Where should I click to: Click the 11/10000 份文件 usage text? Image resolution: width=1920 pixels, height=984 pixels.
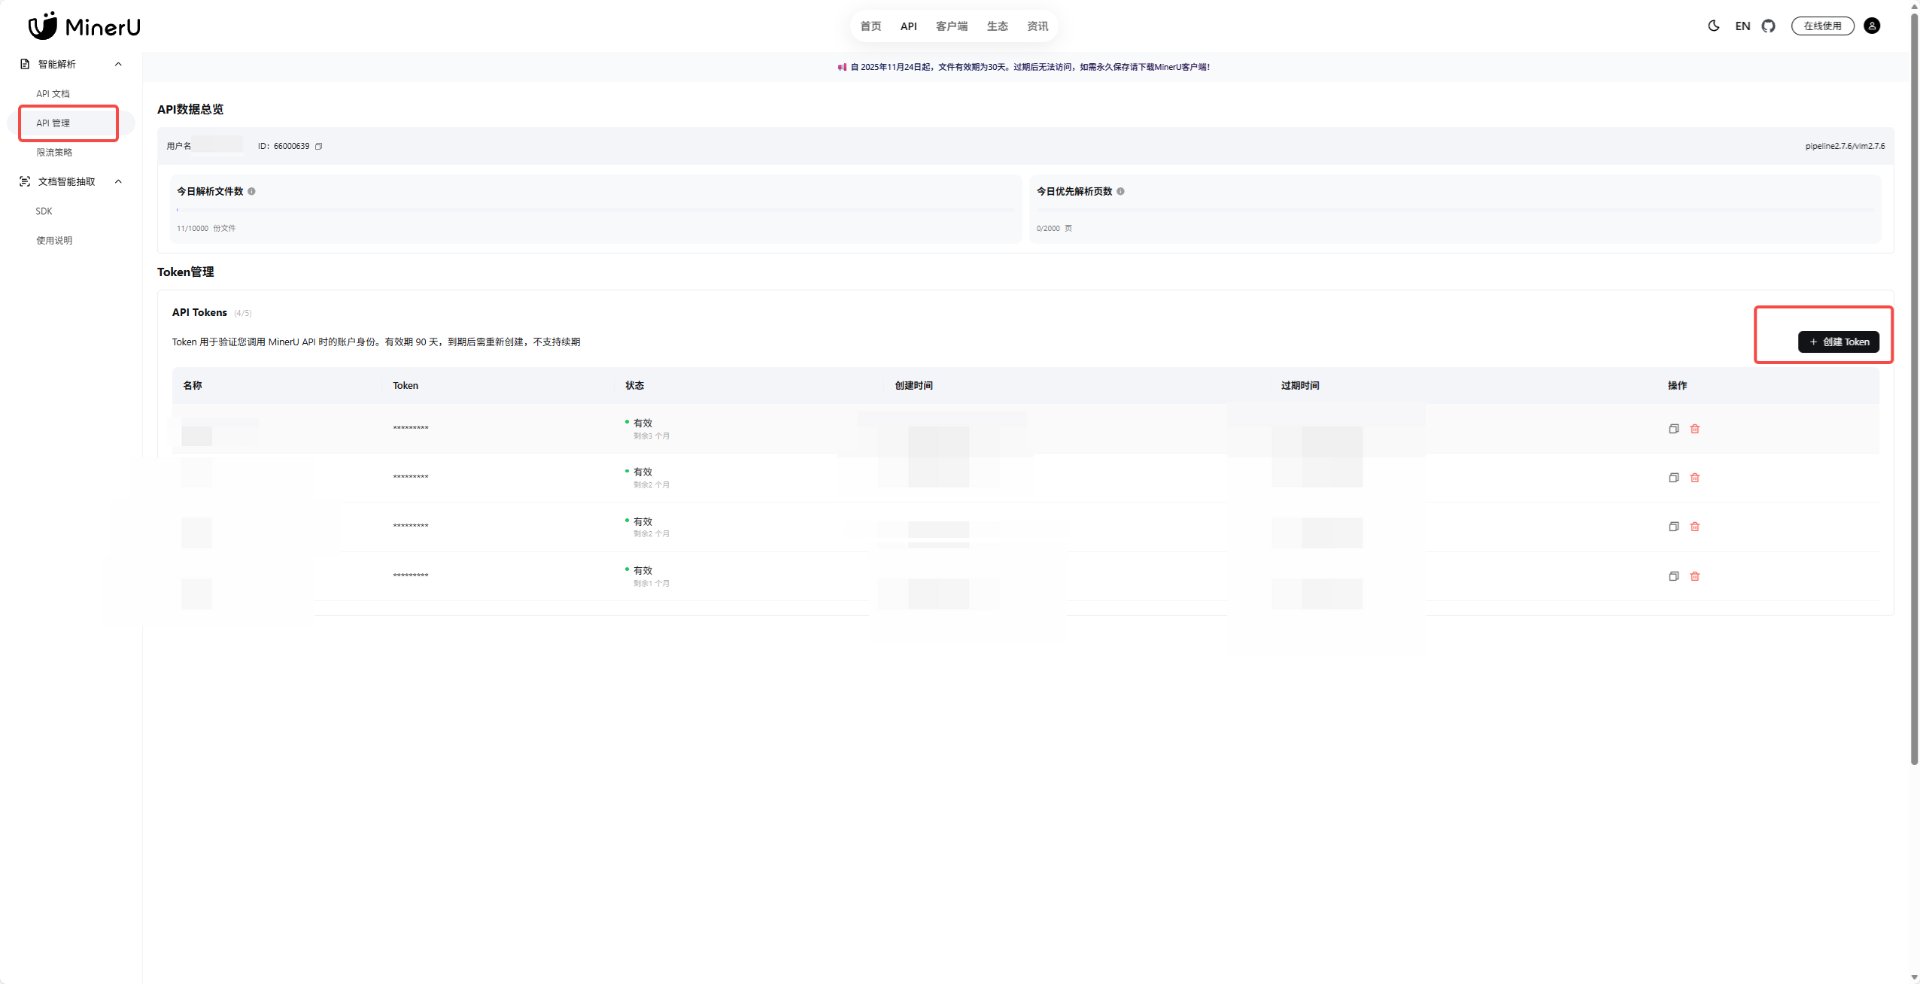(206, 229)
